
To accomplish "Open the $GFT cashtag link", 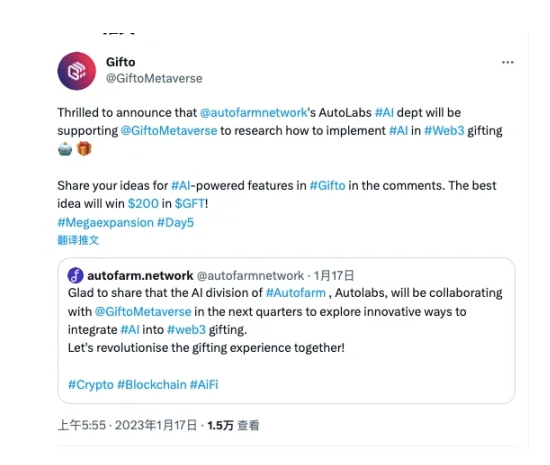I will tap(190, 204).
